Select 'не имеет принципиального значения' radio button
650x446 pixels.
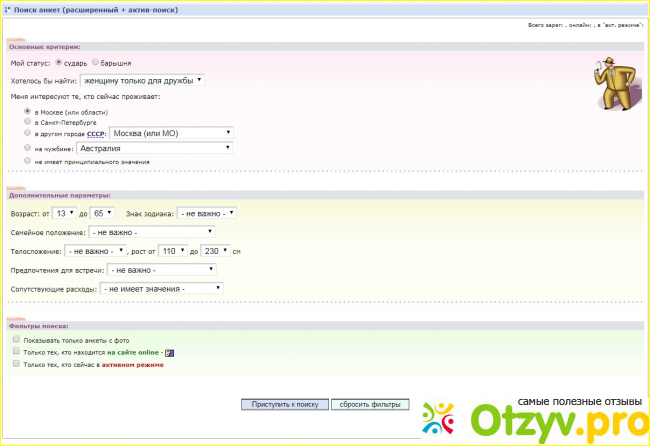[27, 160]
